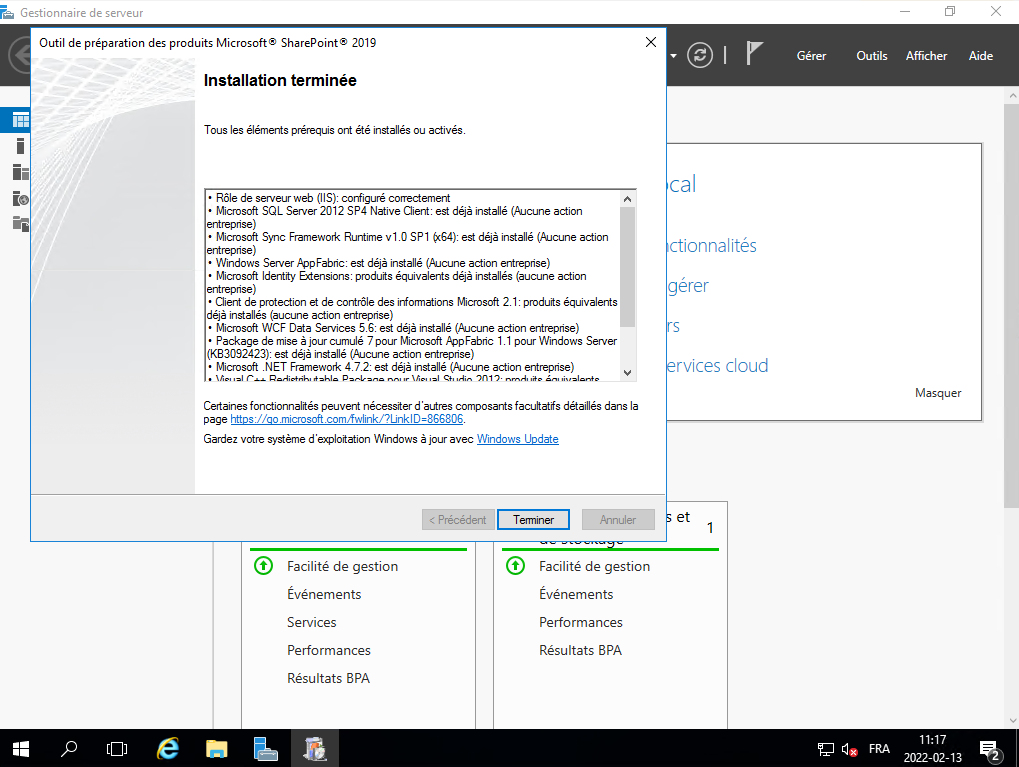Open File Explorer from the taskbar
This screenshot has width=1019, height=767.
tap(217, 748)
